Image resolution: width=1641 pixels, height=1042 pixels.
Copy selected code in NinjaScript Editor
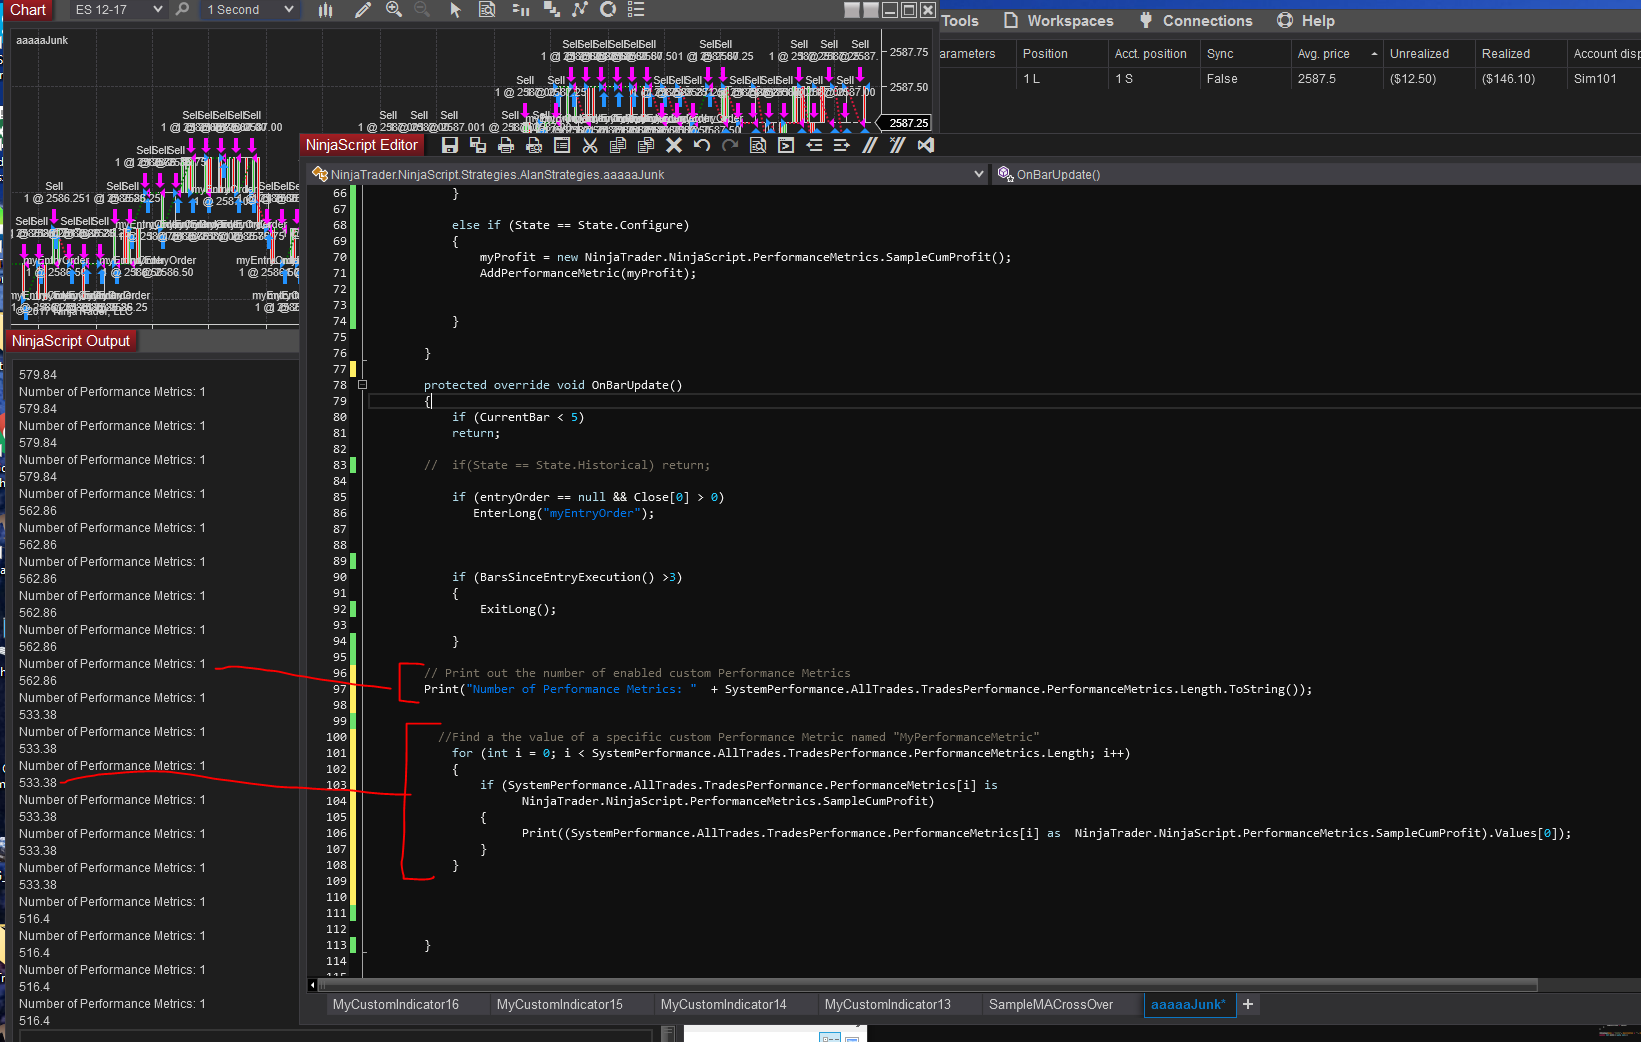coord(618,145)
